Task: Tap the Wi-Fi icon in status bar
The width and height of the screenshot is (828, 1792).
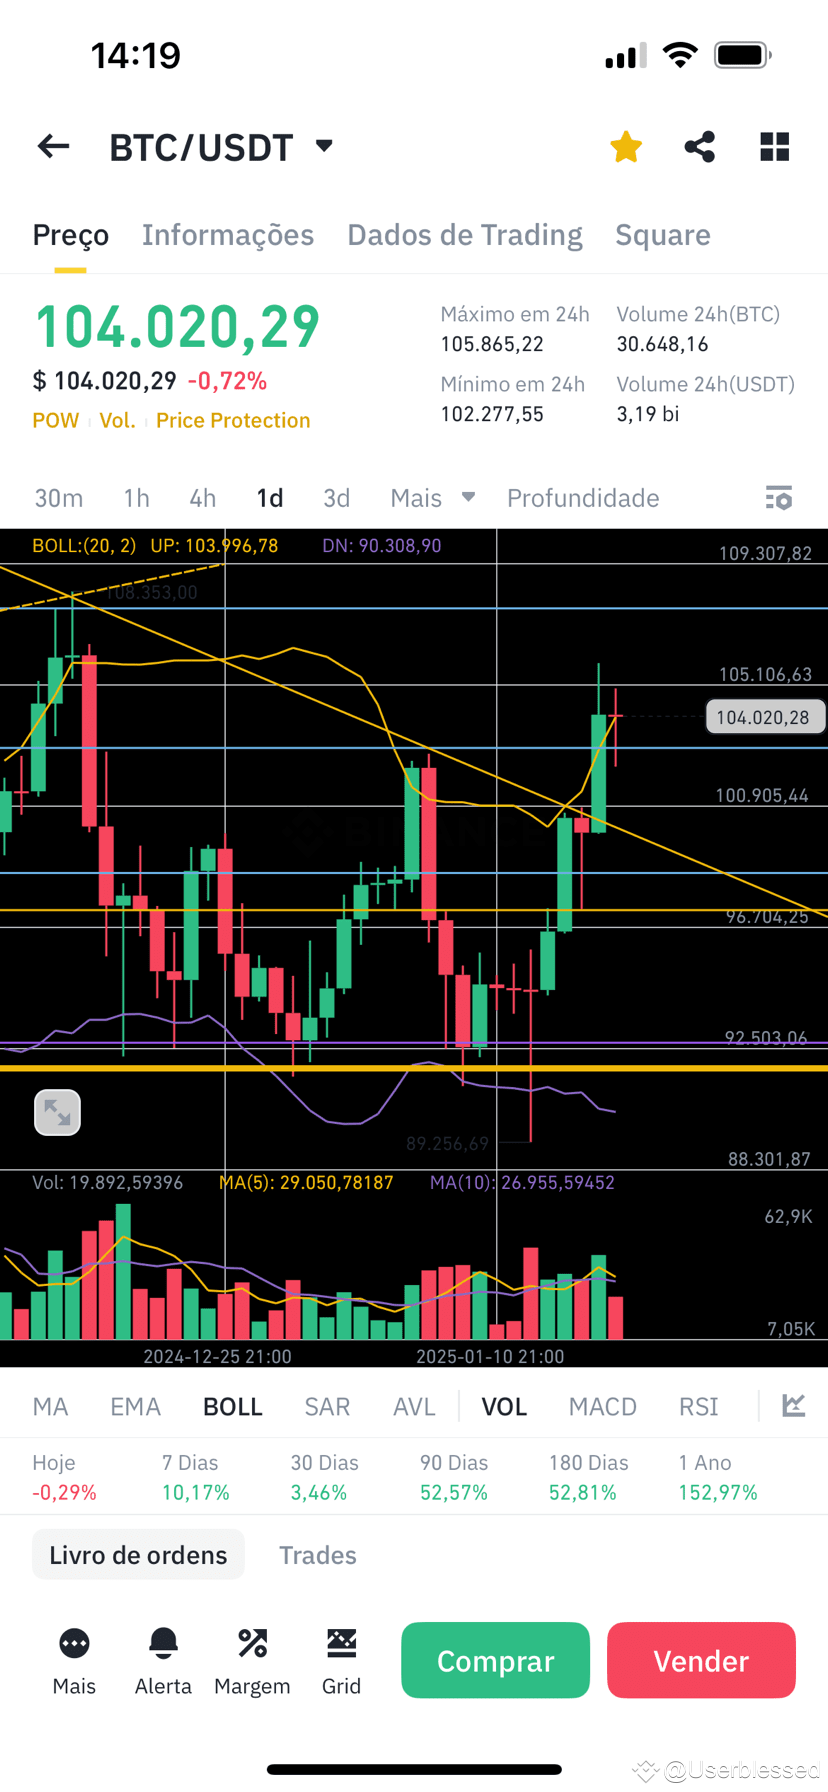Action: (680, 55)
